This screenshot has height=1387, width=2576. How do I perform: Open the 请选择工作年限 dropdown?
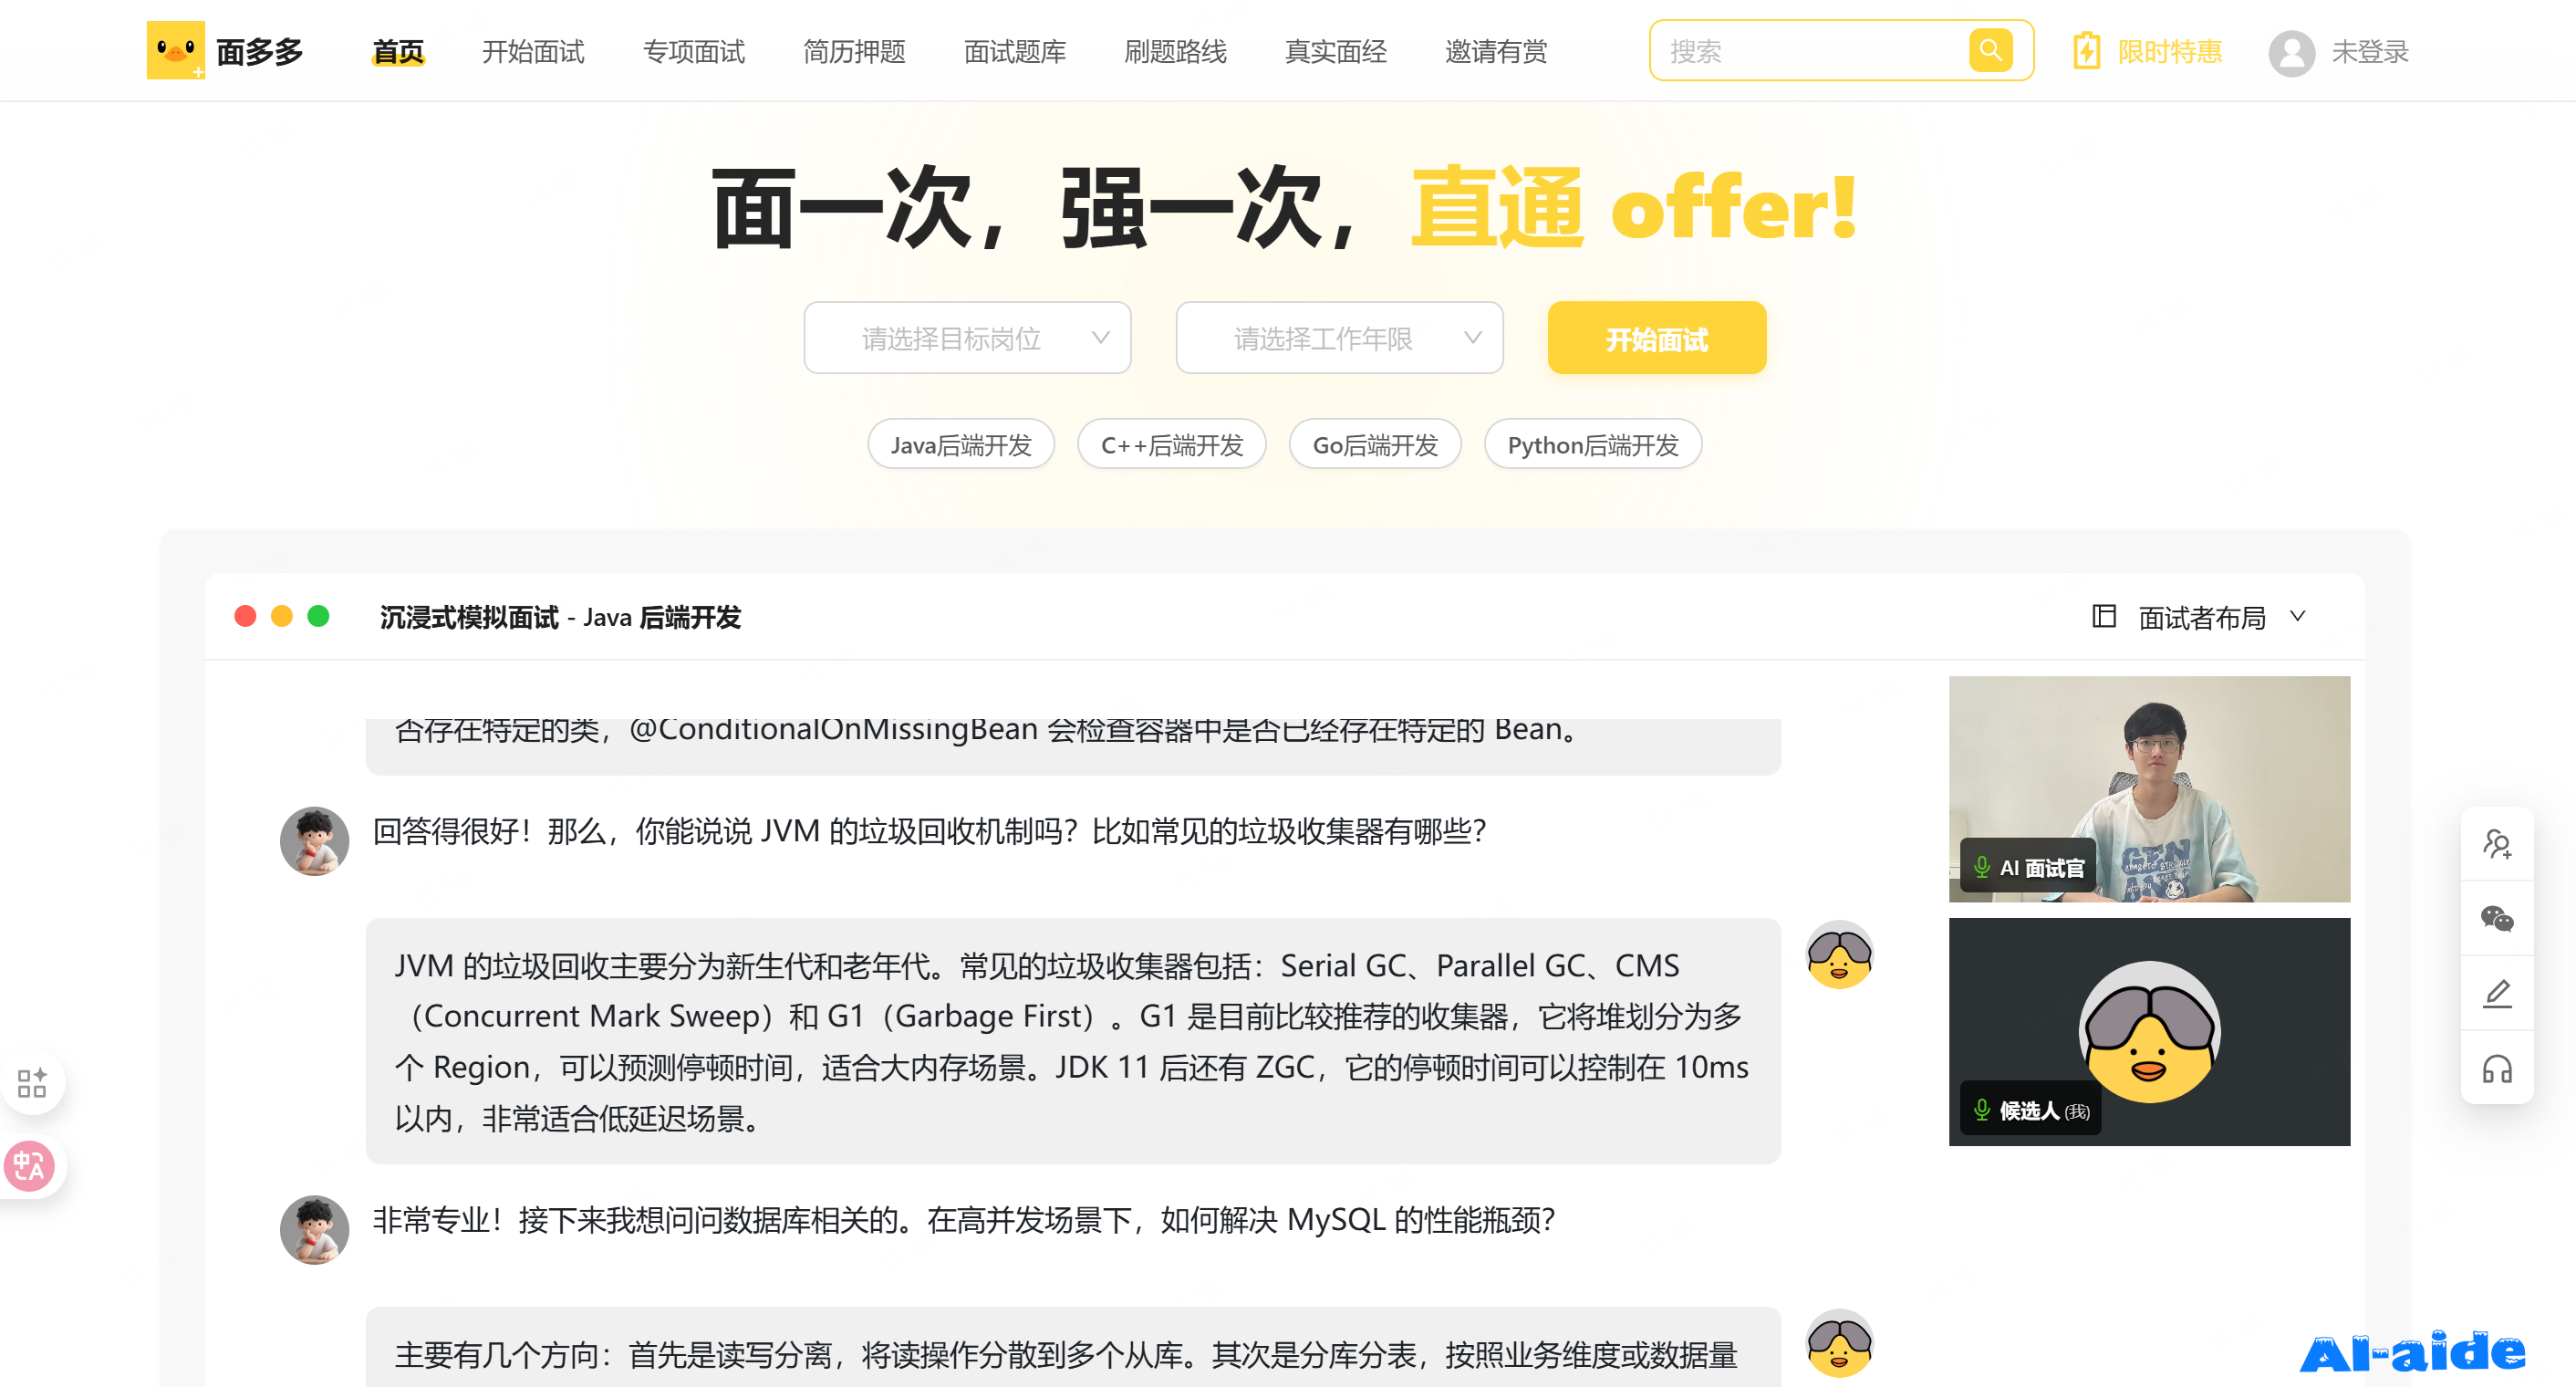click(x=1338, y=338)
